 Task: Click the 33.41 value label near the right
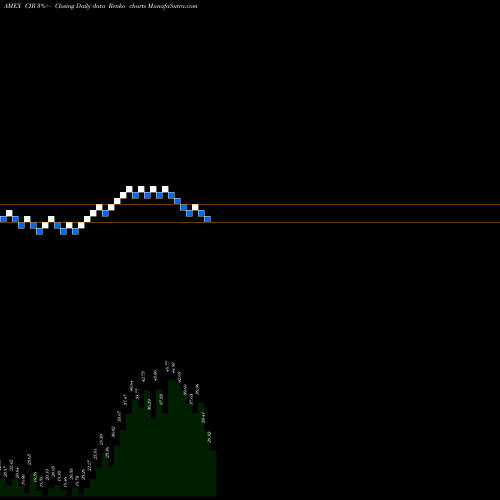(204, 417)
